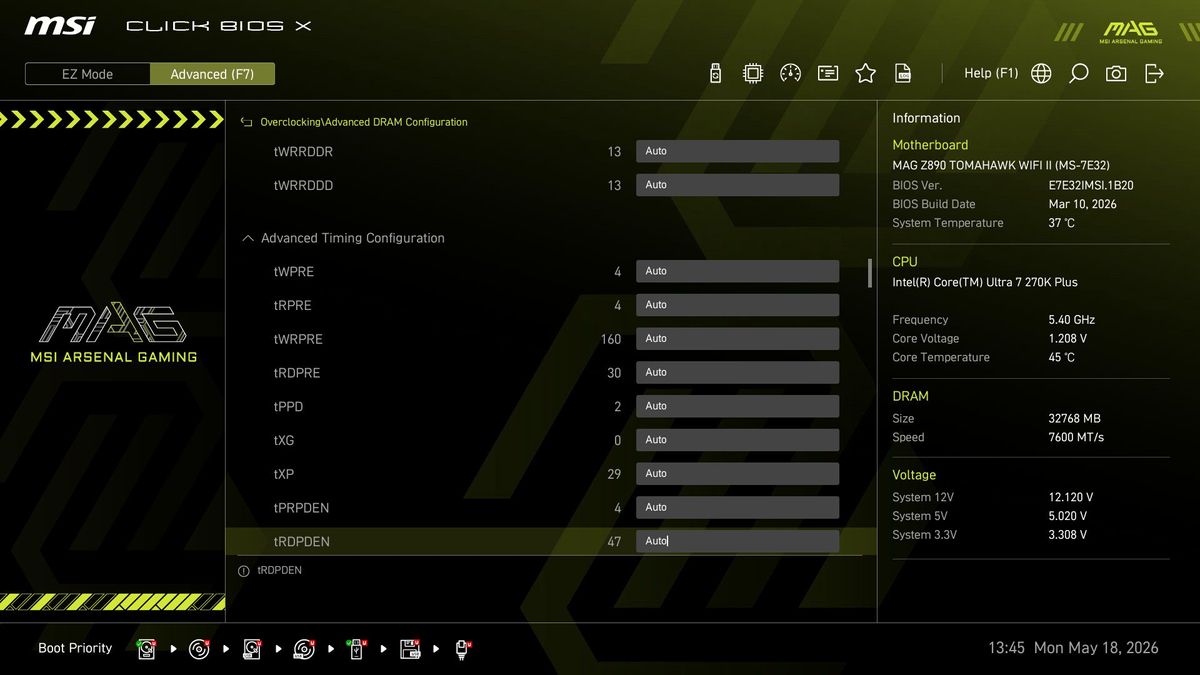Select the tWRPRE setting label
This screenshot has height=675, width=1200.
click(x=298, y=340)
